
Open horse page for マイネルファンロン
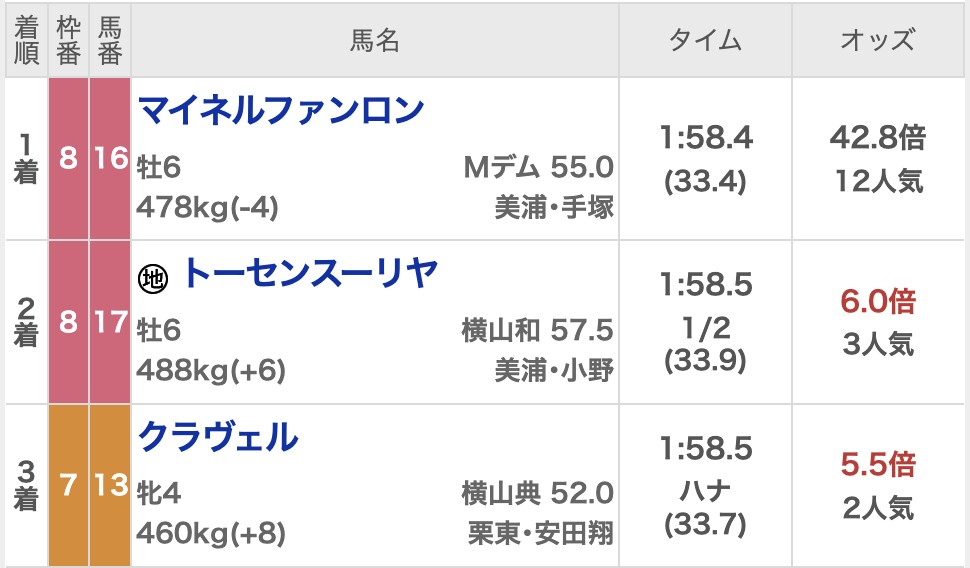(x=281, y=111)
